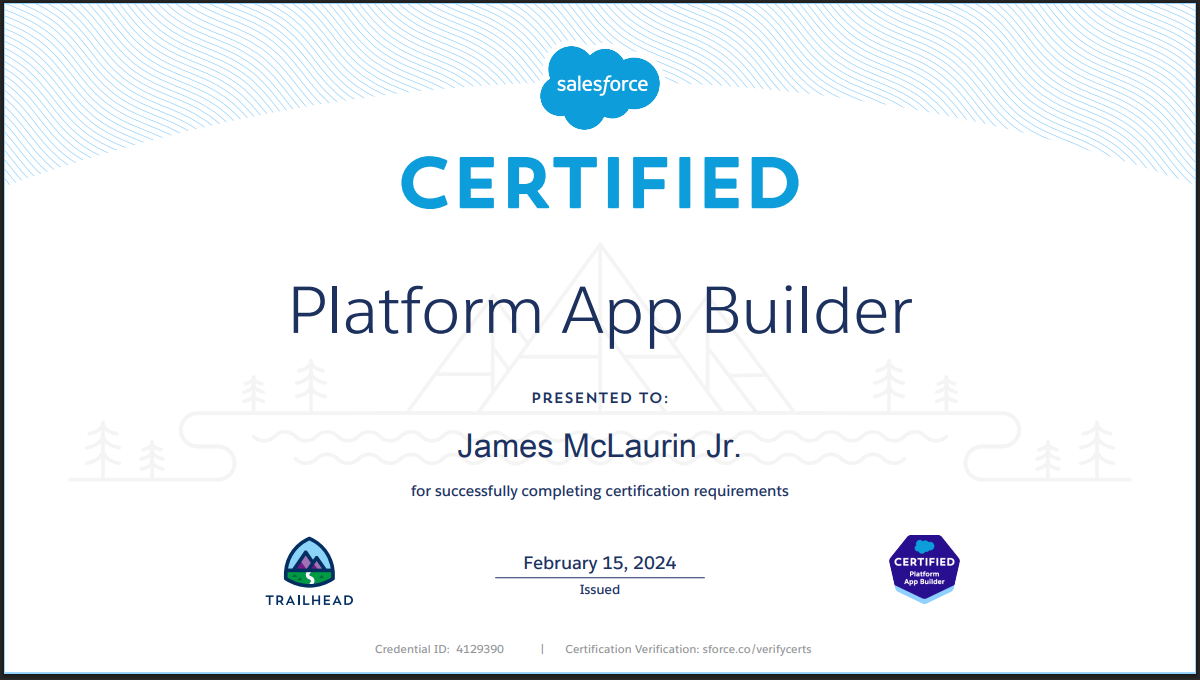1200x680 pixels.
Task: Select the large CERTIFIED heading
Action: pos(600,182)
